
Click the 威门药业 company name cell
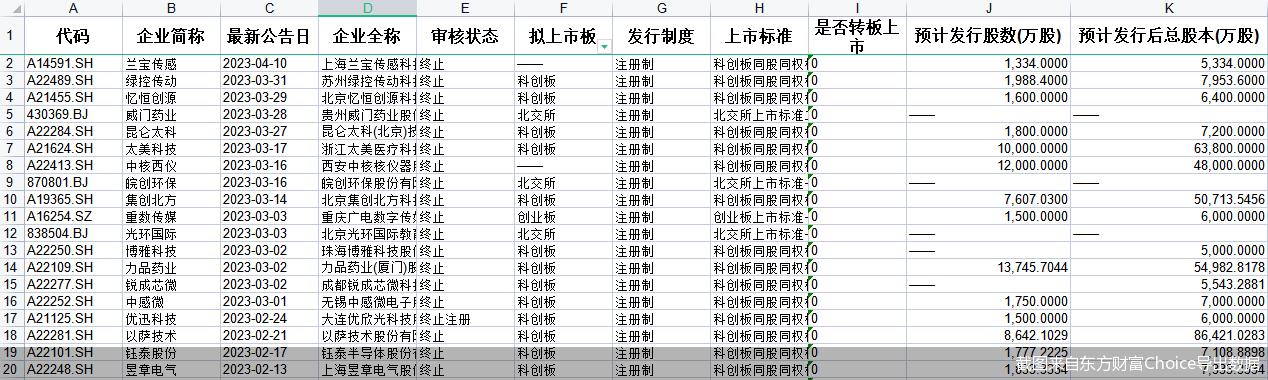click(170, 115)
